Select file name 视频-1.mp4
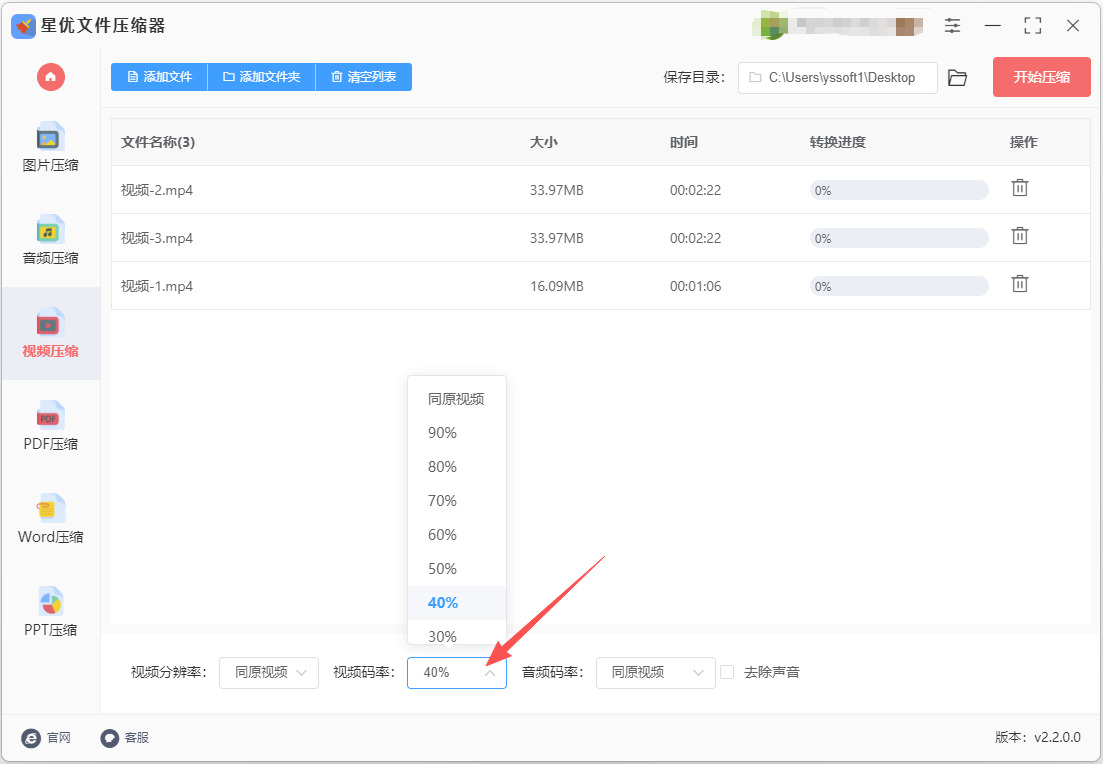 157,286
